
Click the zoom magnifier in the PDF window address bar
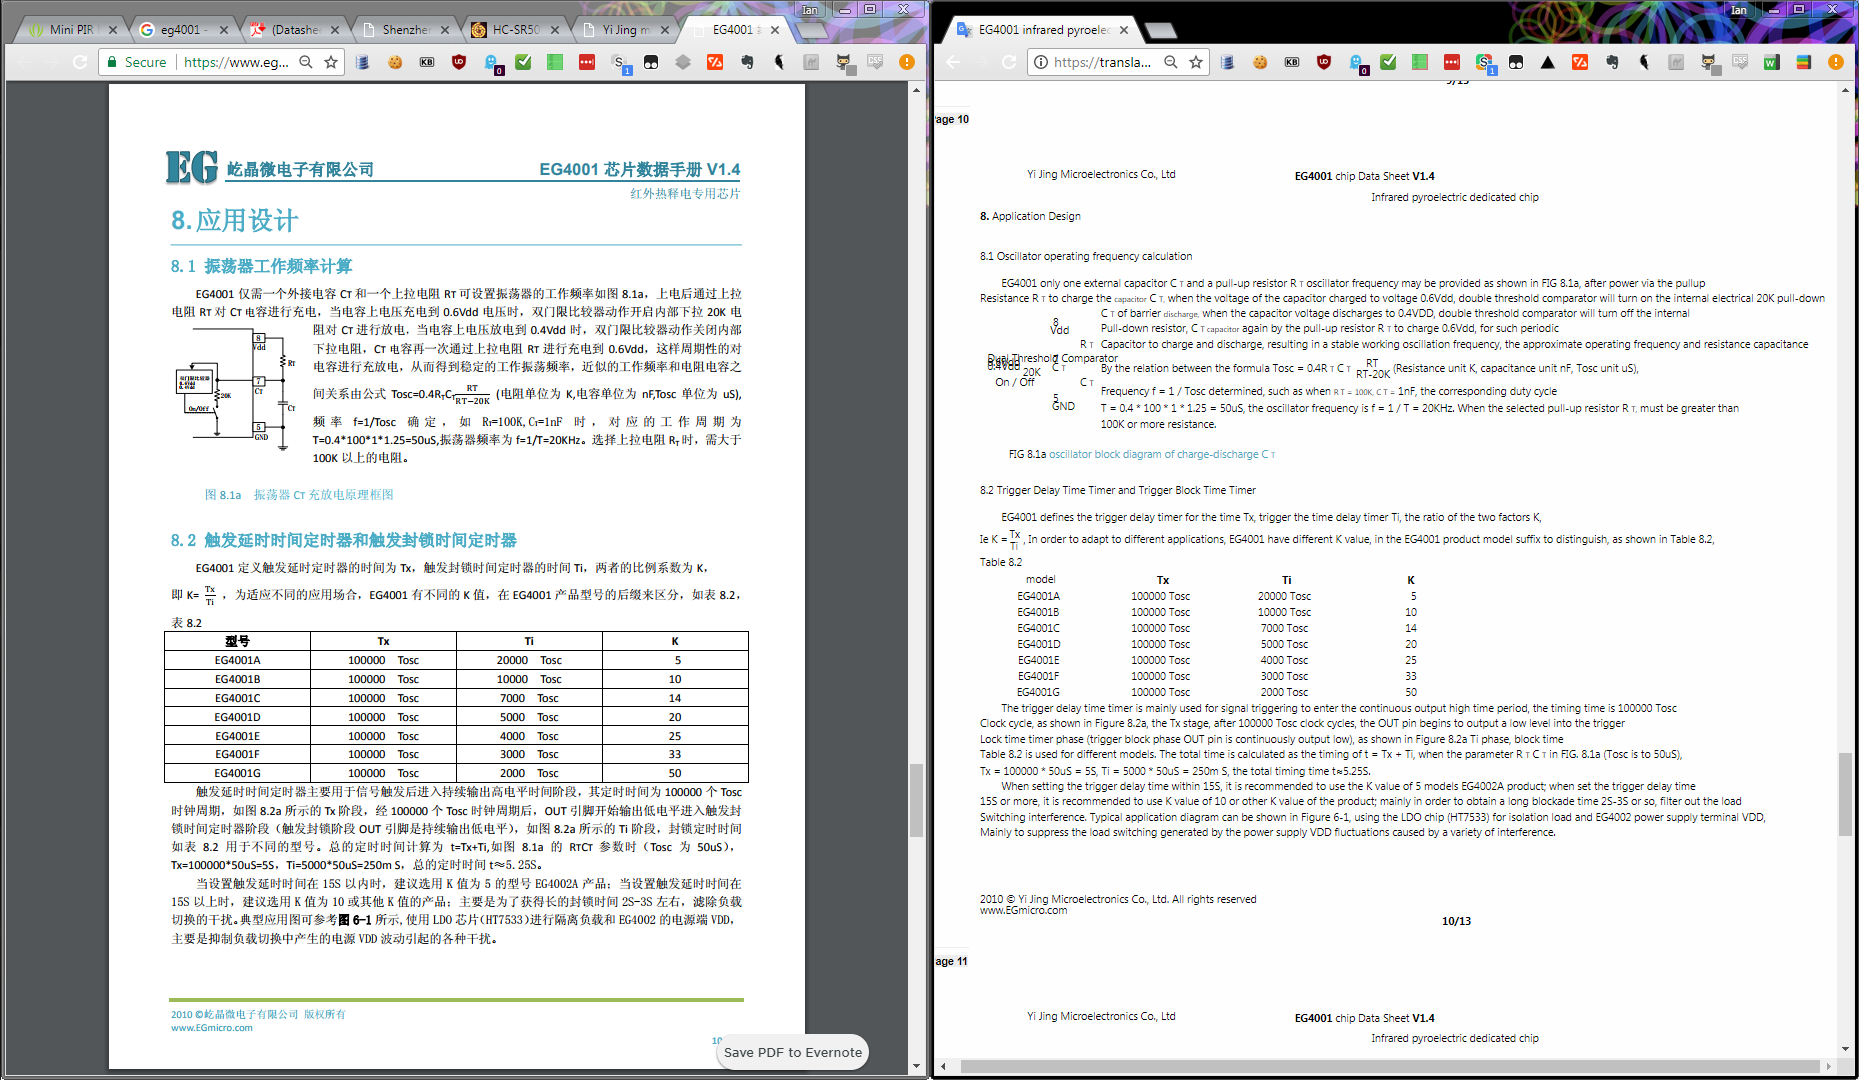(306, 62)
